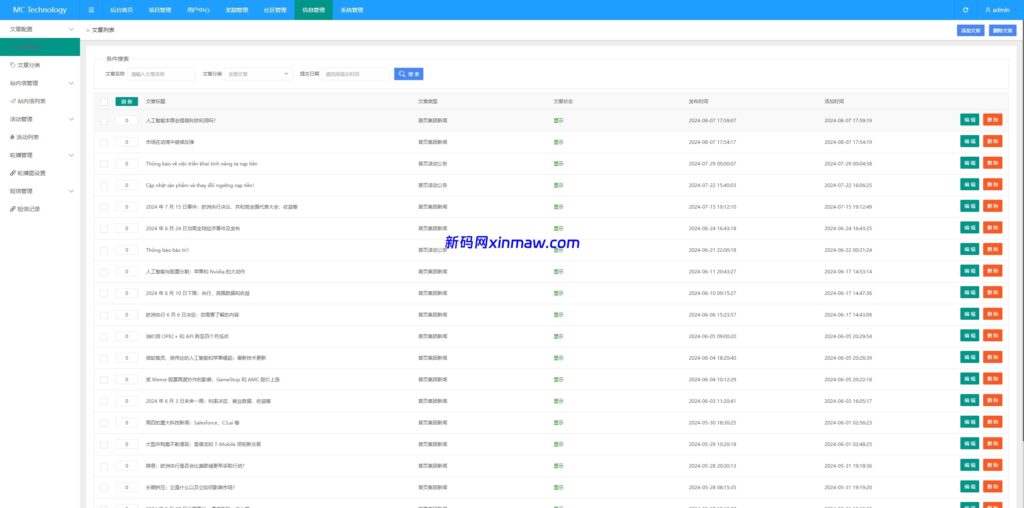Screen dimensions: 1024x508
Task: Open the 系统管理 top navigation tab
Action: point(352,10)
